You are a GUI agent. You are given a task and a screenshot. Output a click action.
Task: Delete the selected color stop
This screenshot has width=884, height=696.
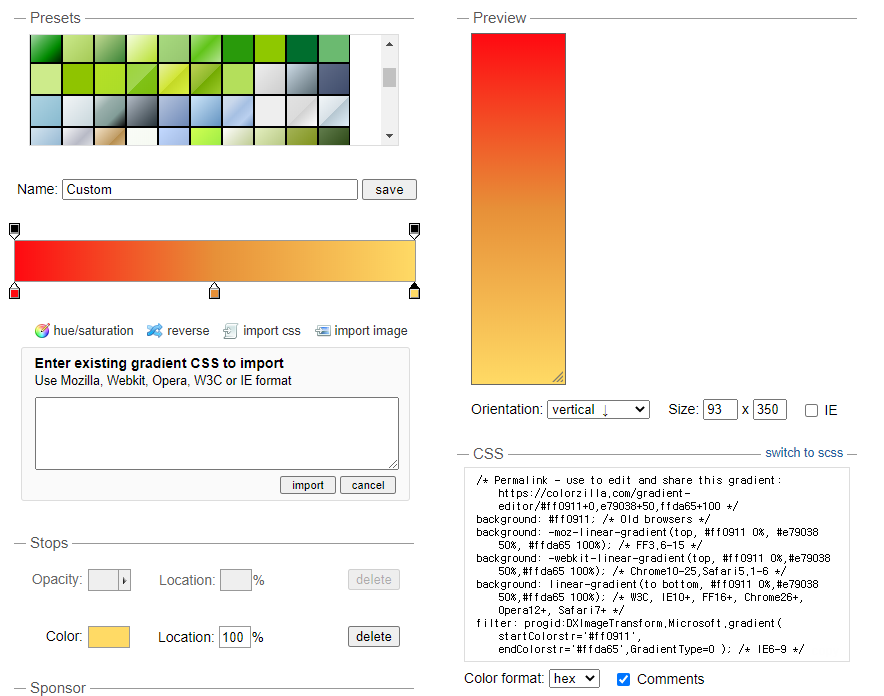point(374,637)
